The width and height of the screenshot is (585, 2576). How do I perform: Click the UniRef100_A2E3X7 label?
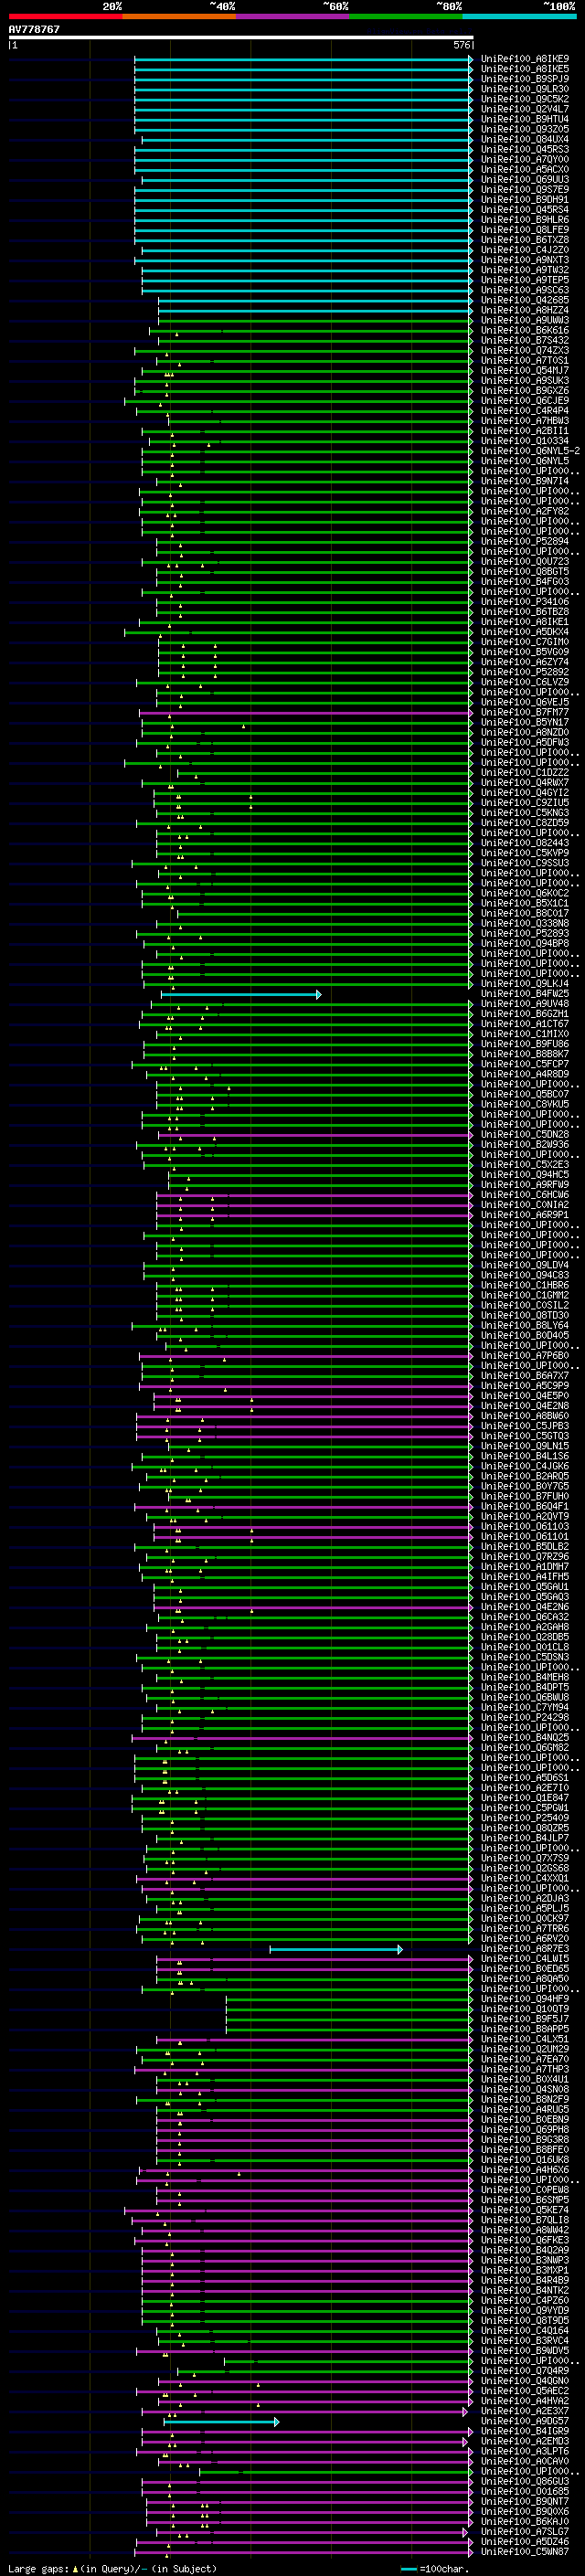tap(525, 2411)
